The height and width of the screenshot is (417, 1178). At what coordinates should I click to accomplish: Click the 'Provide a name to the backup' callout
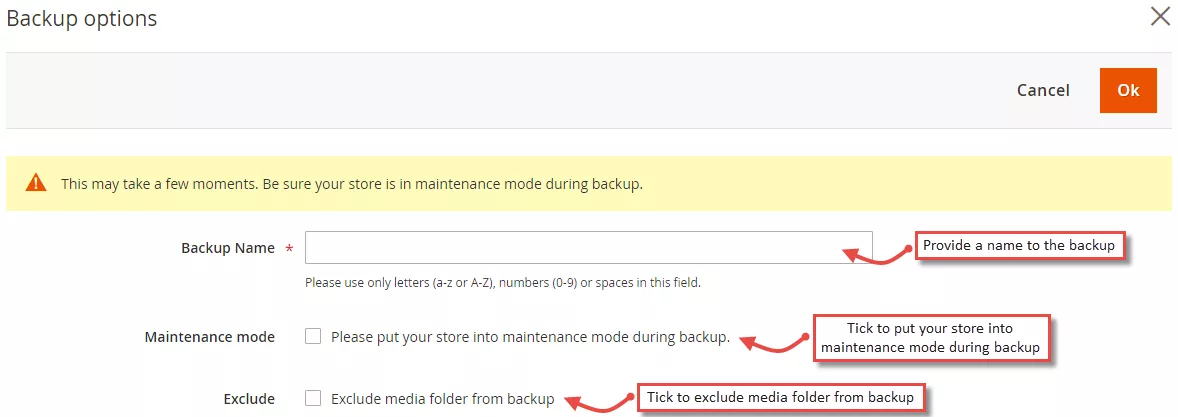pos(1018,245)
